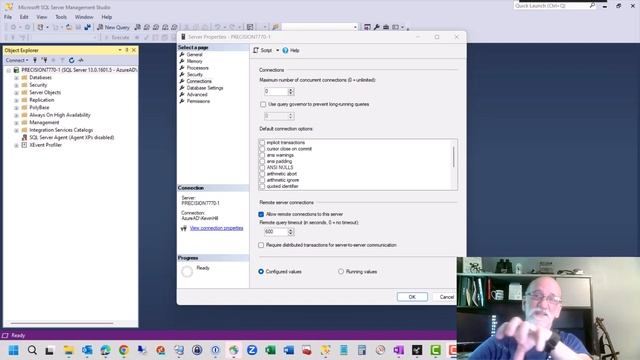Select the Security page in Server Properties
Image resolution: width=640 pixels, height=360 pixels.
(x=195, y=75)
